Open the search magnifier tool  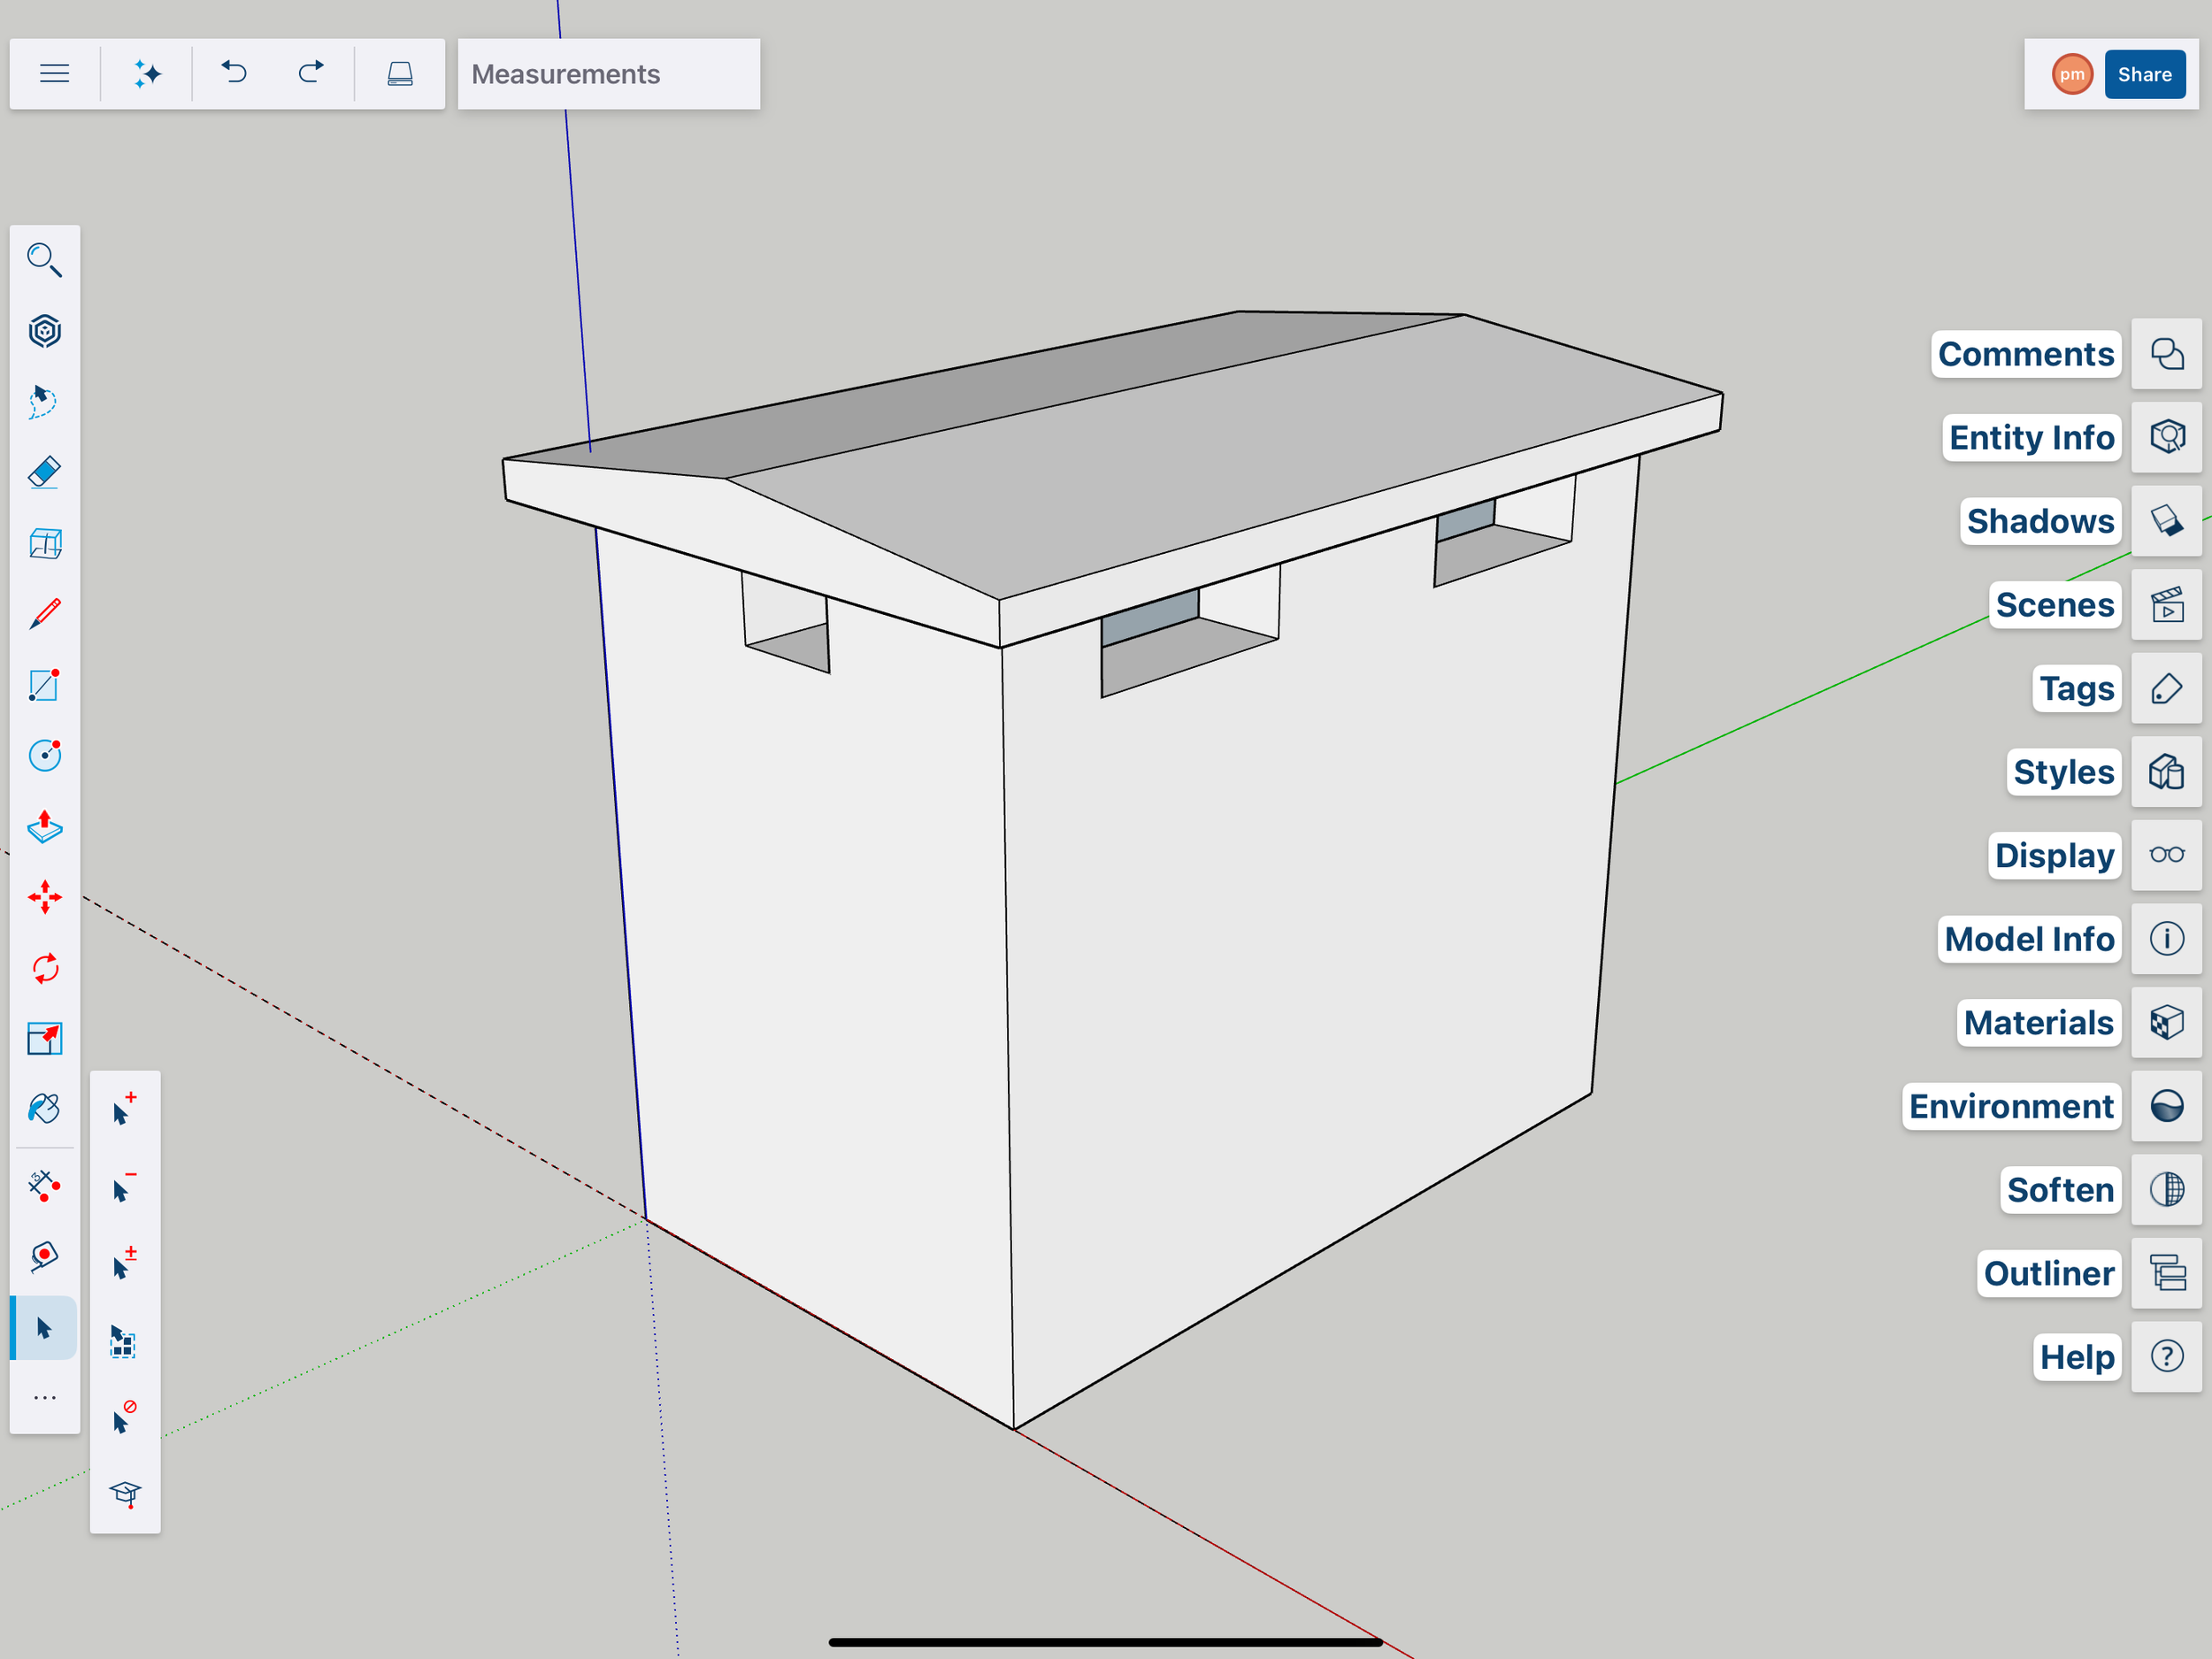point(45,260)
